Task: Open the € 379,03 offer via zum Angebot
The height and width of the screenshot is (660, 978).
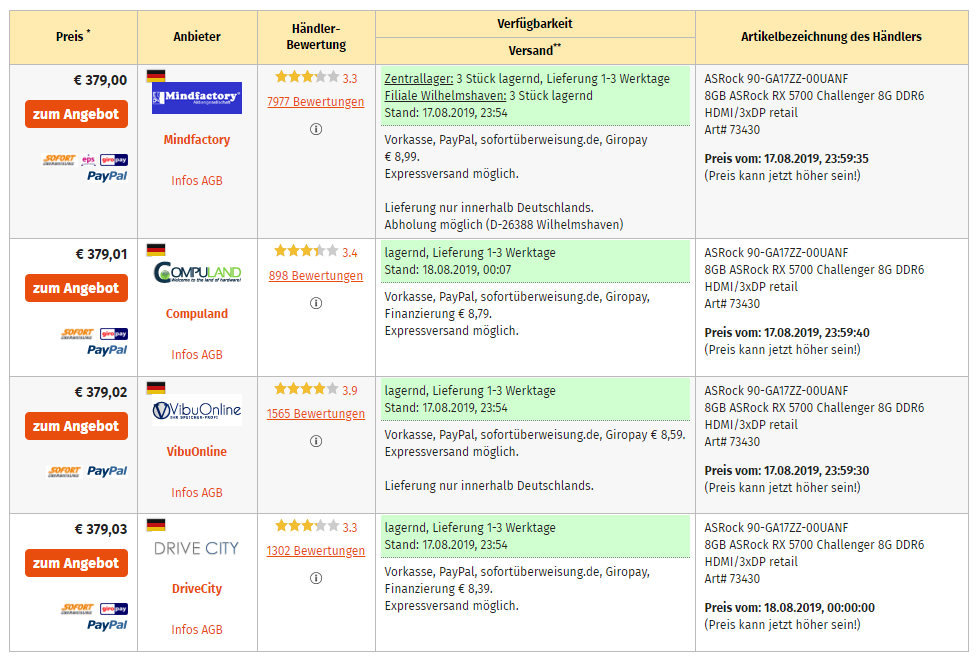Action: [x=76, y=563]
